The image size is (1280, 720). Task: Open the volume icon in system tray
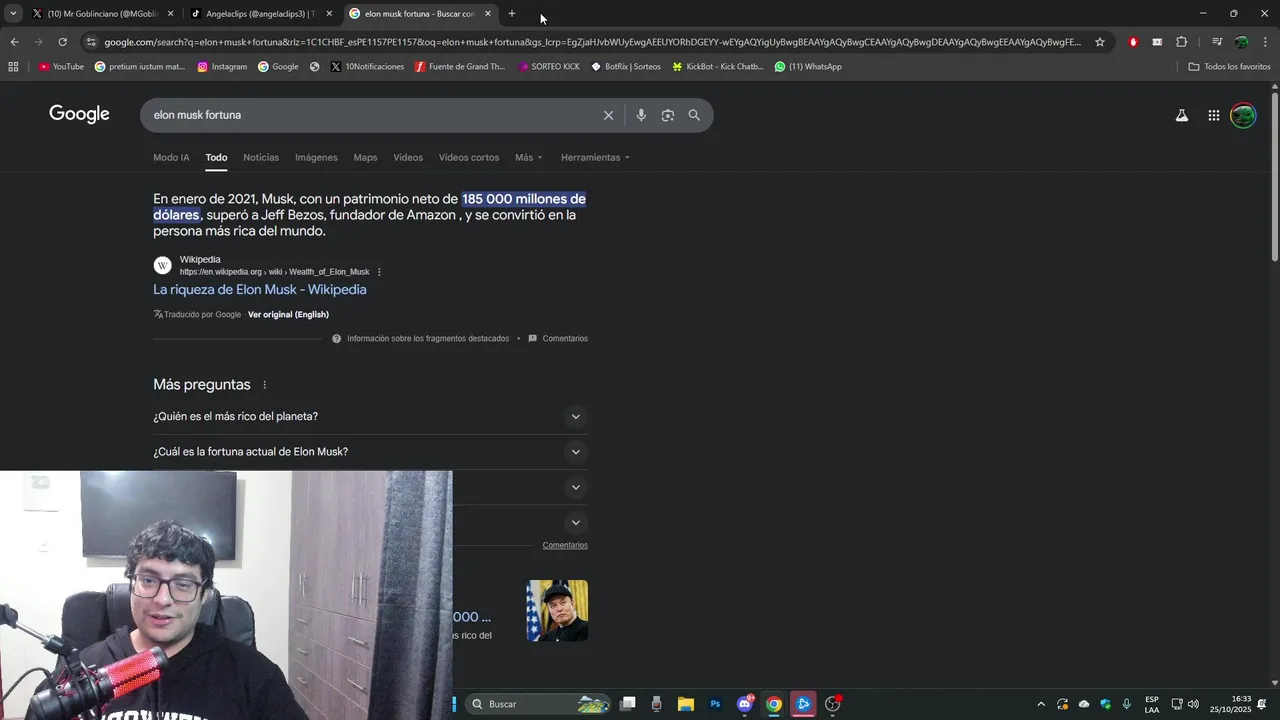click(1193, 704)
